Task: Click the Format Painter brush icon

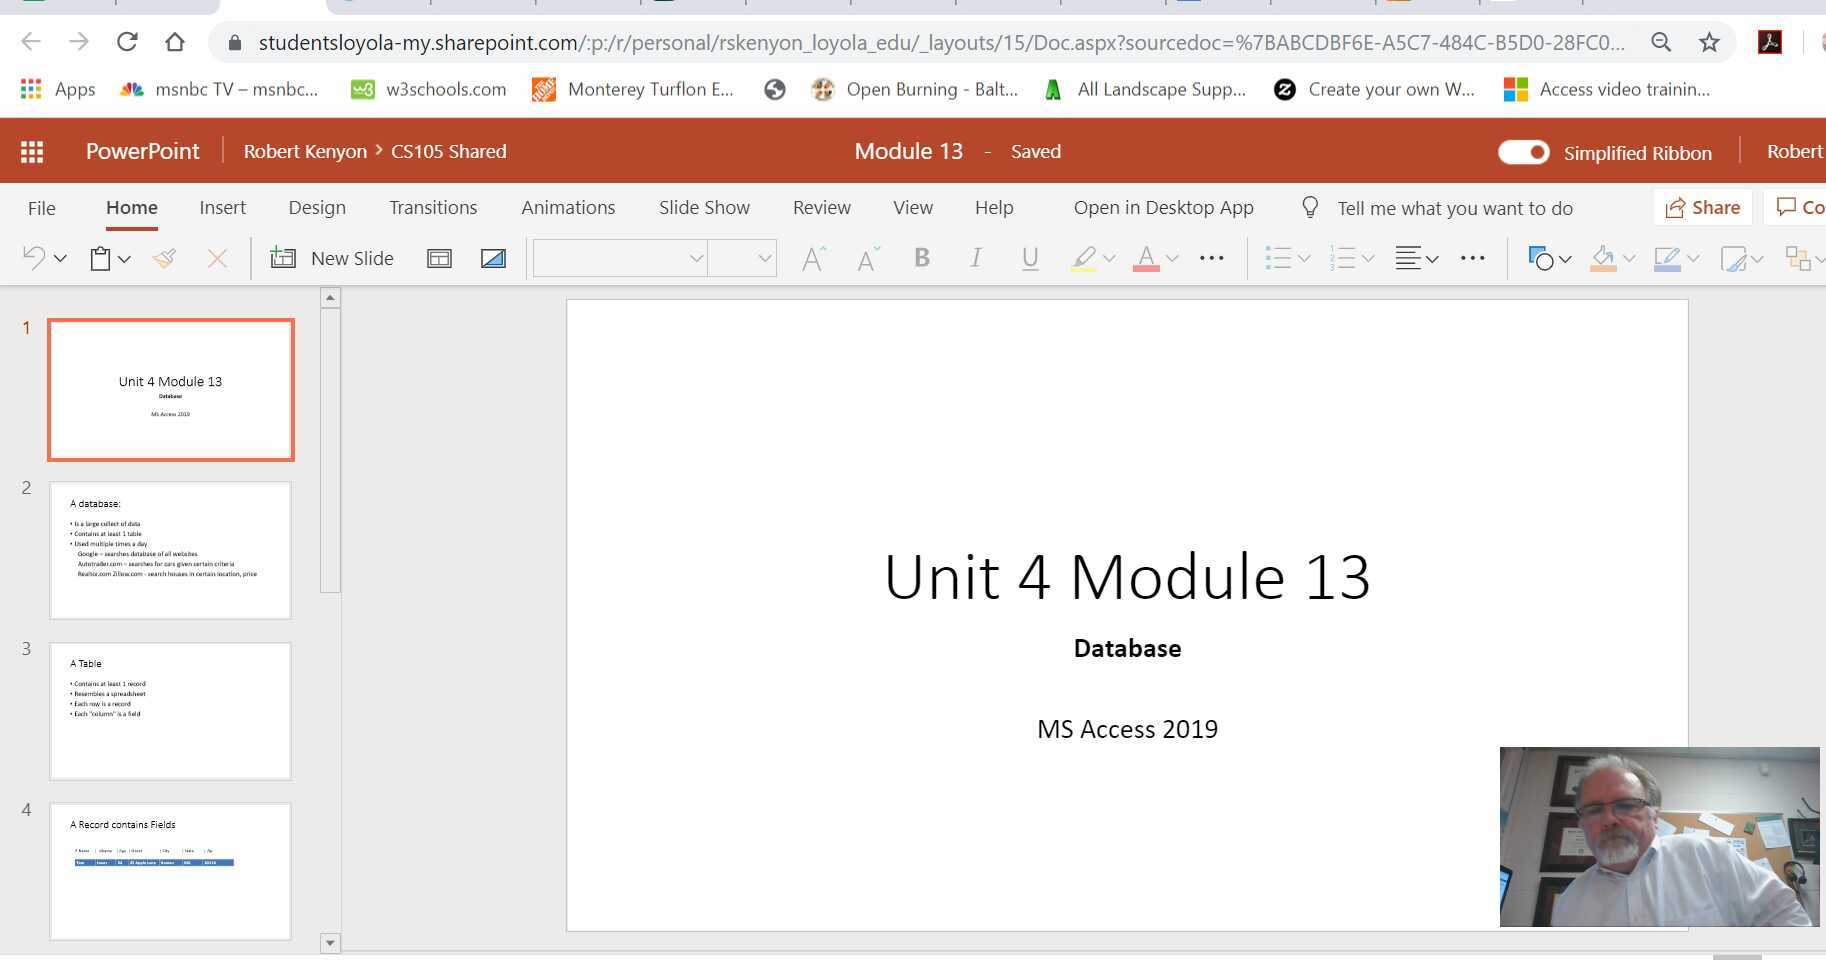Action: (165, 259)
